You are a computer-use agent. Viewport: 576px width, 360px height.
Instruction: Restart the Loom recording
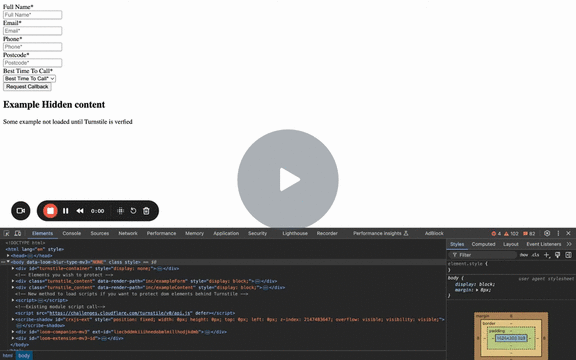click(x=133, y=211)
